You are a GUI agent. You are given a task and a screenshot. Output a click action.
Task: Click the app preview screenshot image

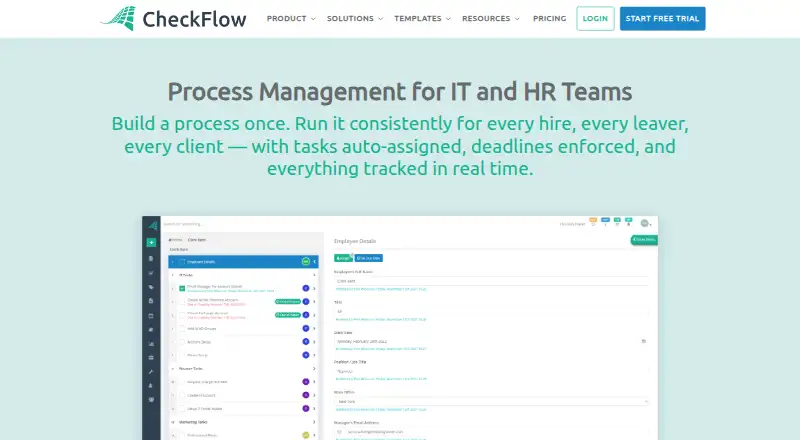(400, 328)
